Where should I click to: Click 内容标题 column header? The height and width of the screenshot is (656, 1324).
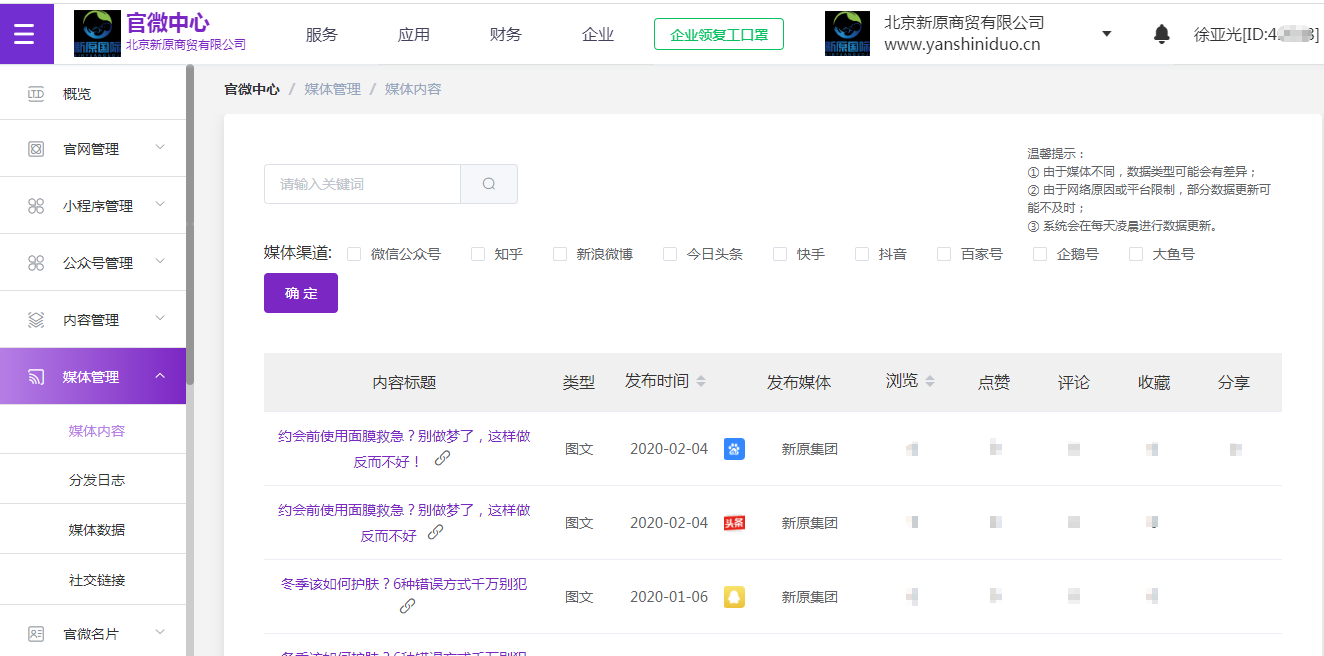tap(405, 382)
